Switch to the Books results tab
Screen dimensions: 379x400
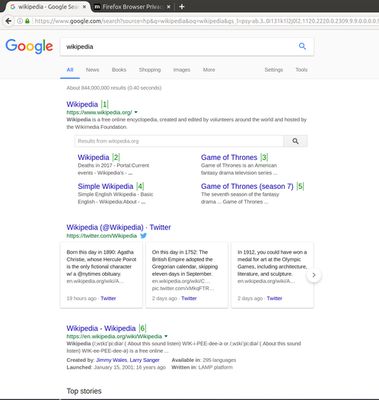point(119,70)
